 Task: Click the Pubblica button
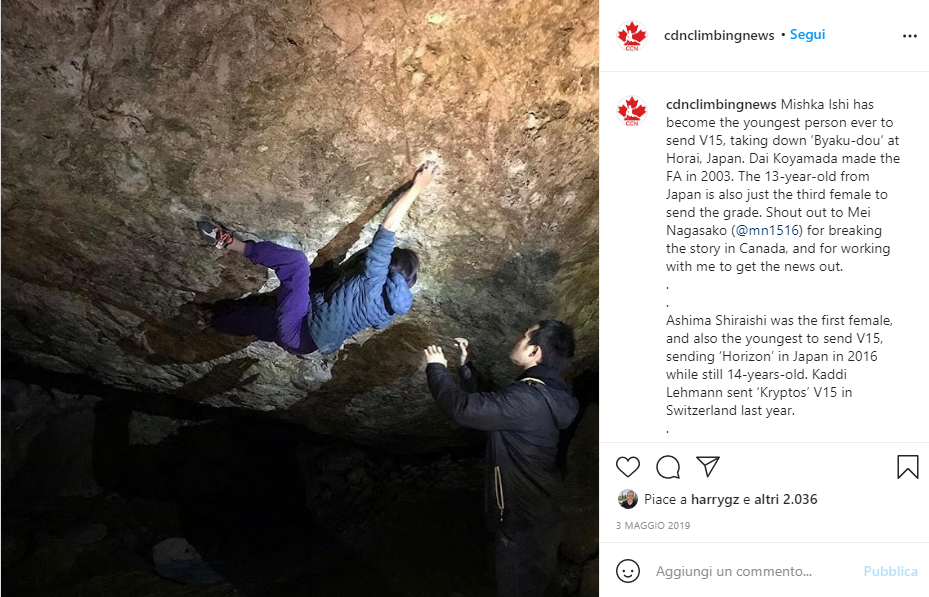[890, 571]
